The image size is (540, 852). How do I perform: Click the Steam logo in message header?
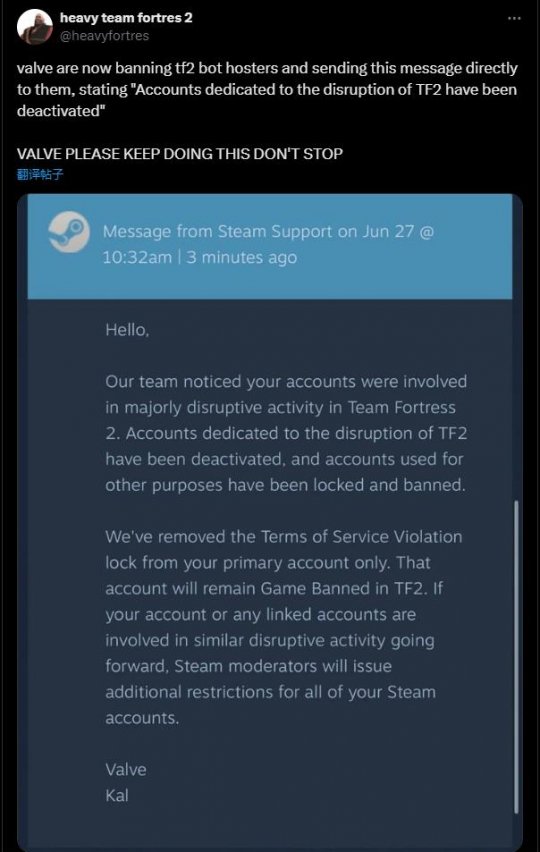(x=69, y=232)
